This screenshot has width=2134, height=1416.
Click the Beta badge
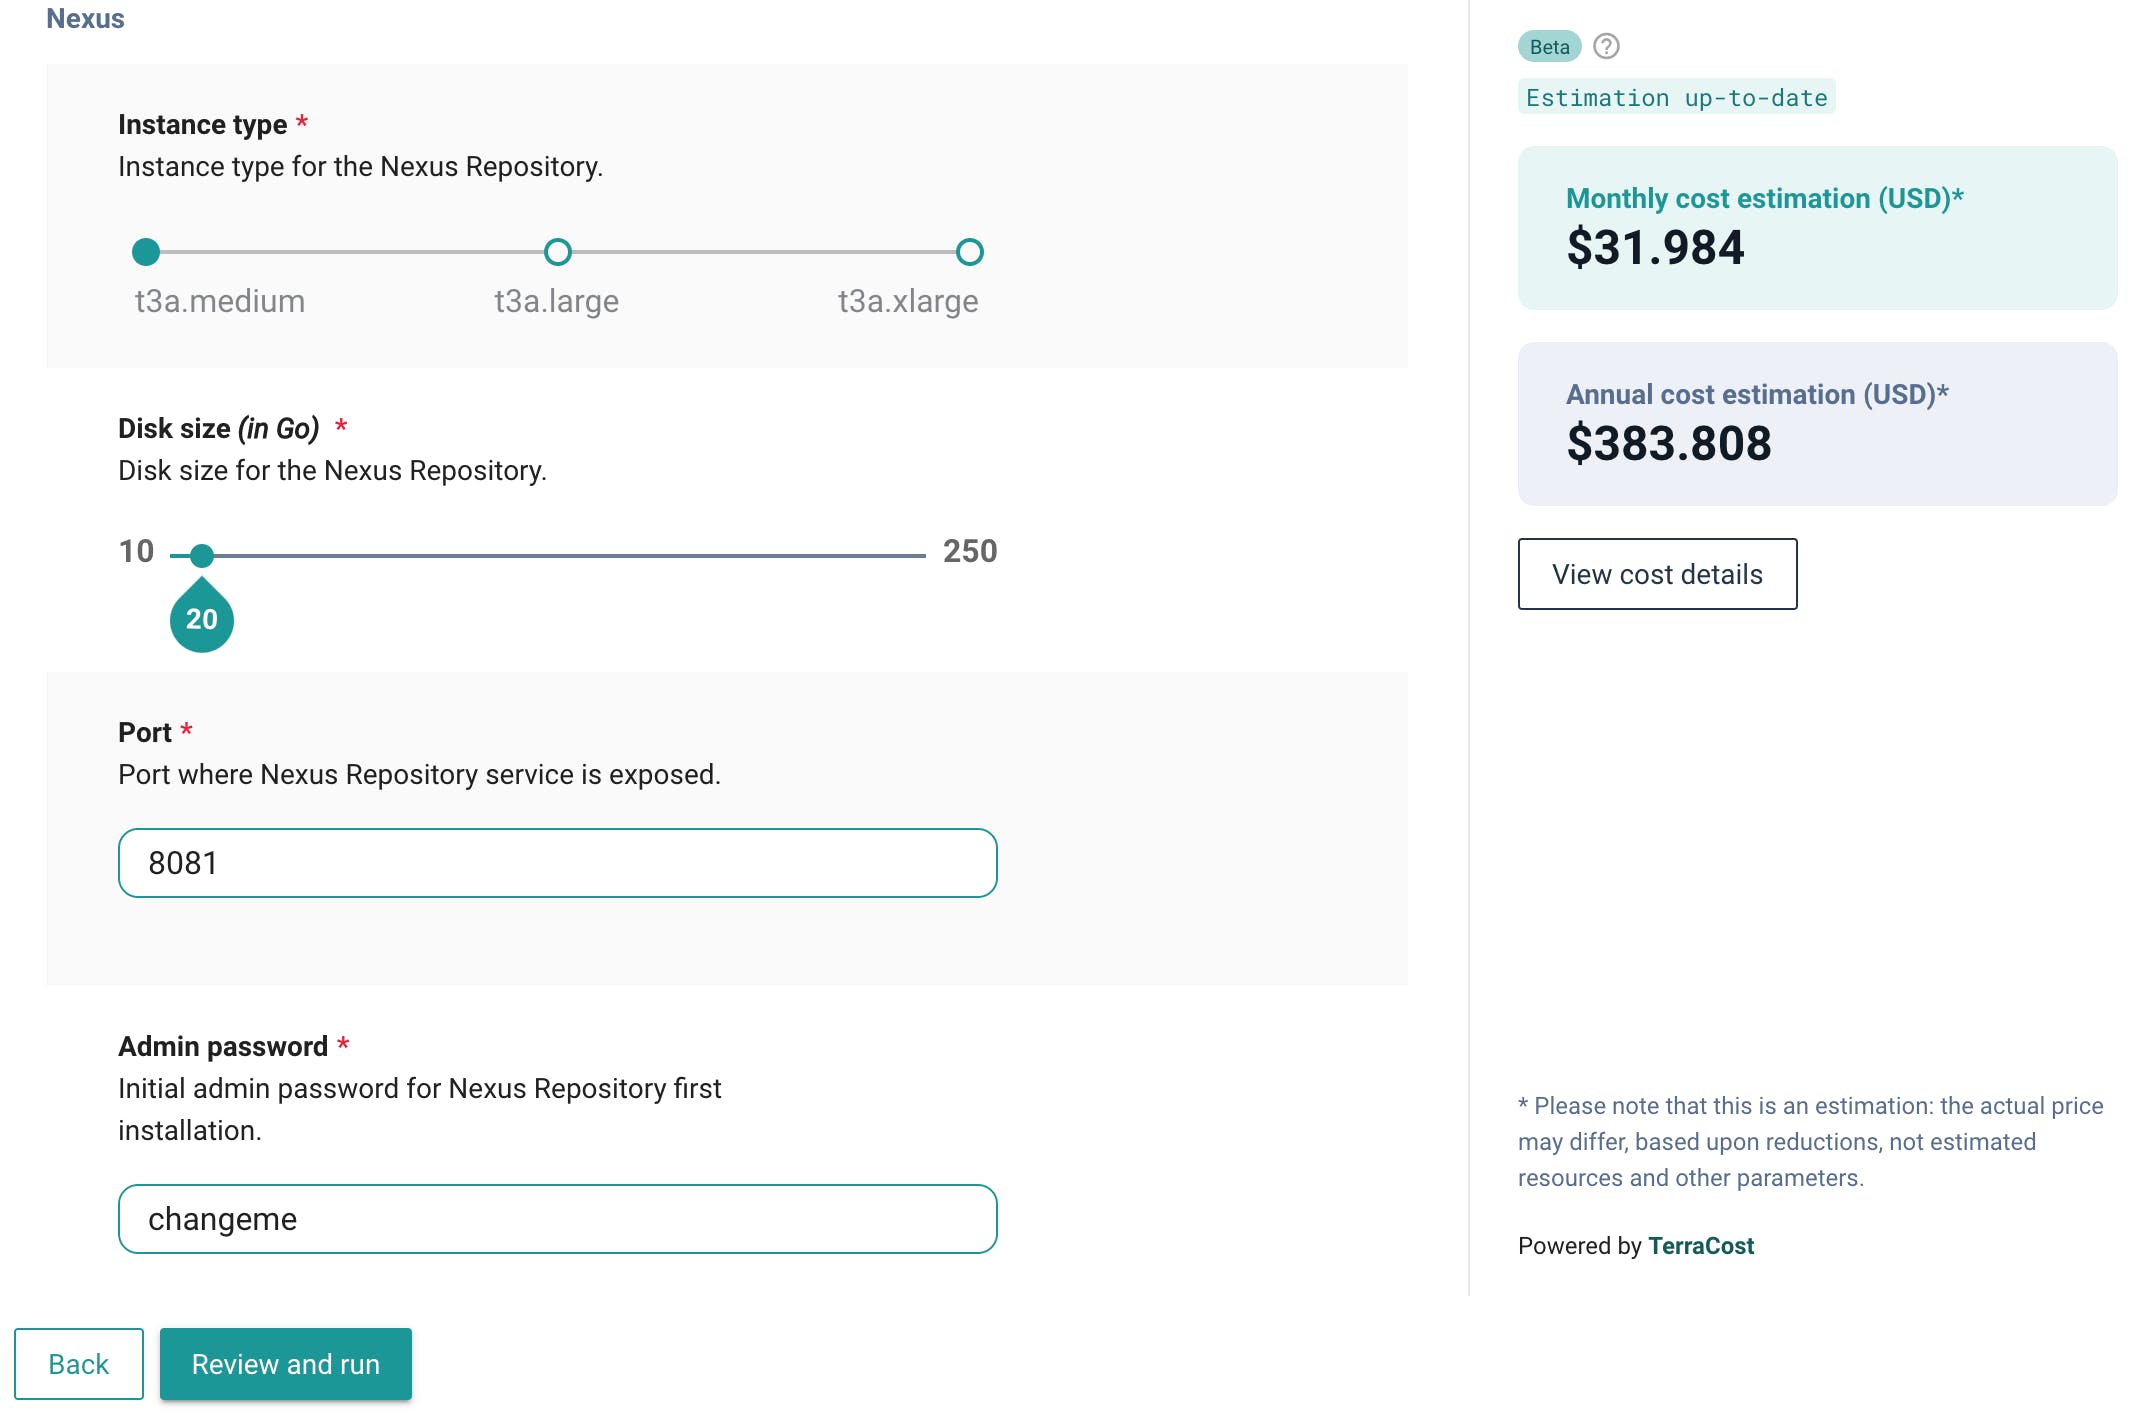(x=1549, y=47)
